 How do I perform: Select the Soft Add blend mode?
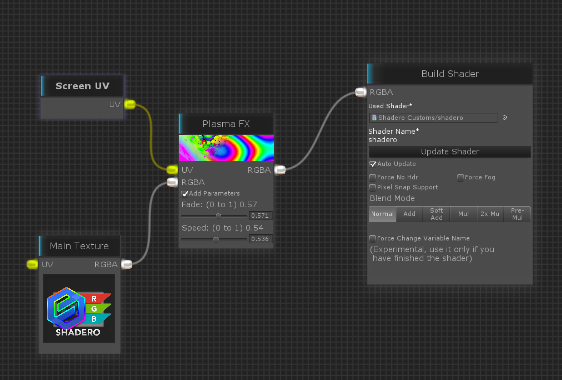pos(436,214)
